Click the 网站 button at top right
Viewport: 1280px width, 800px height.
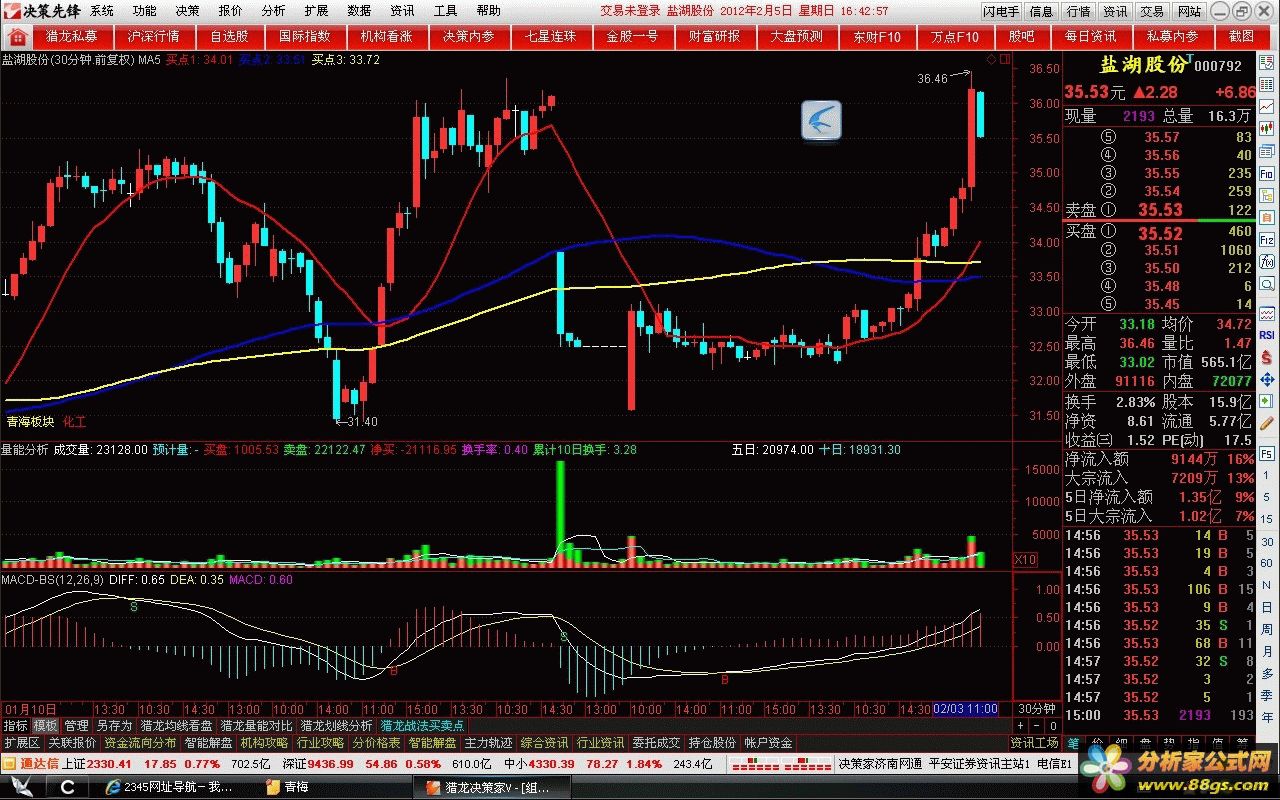click(1189, 11)
